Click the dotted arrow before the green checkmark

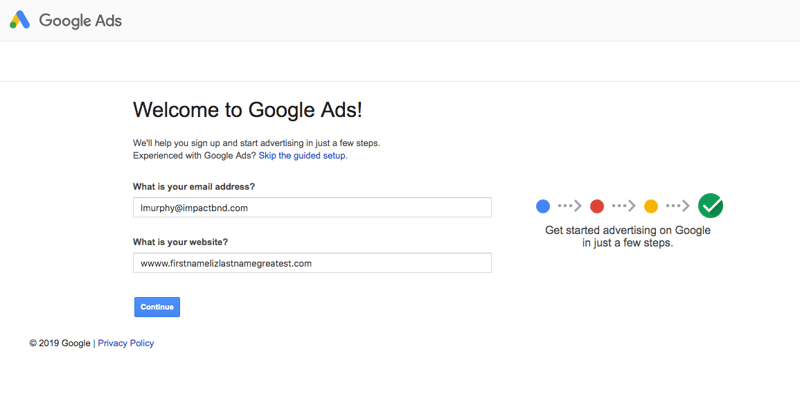[678, 206]
